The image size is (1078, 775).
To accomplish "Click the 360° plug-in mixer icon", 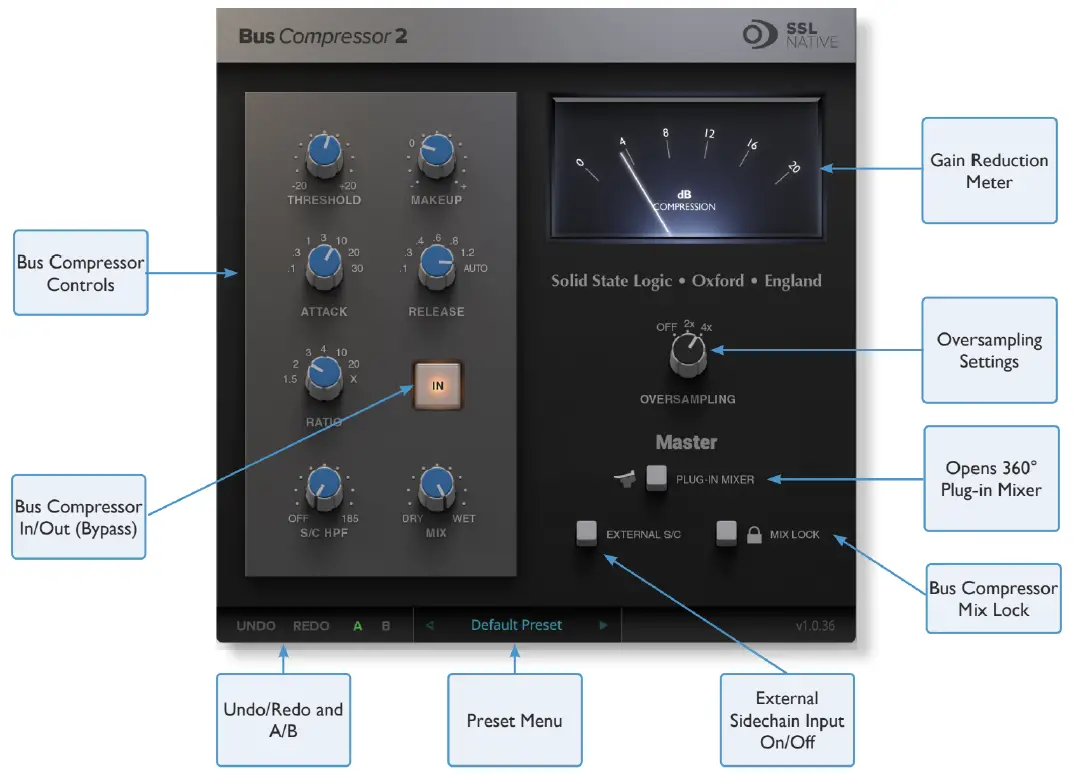I will pyautogui.click(x=625, y=478).
